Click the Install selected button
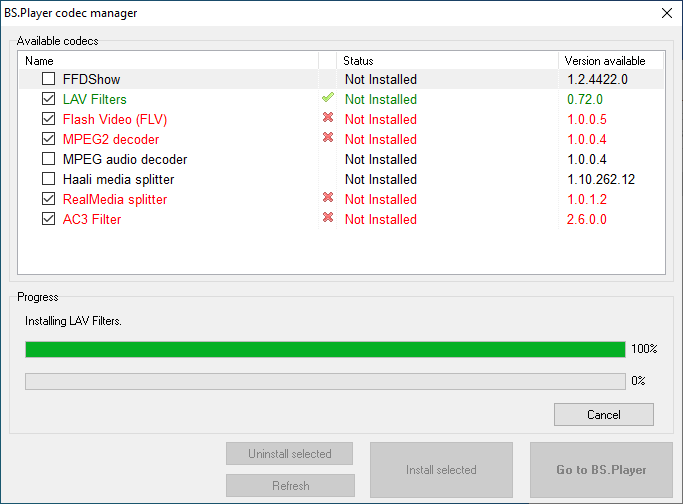 (441, 470)
